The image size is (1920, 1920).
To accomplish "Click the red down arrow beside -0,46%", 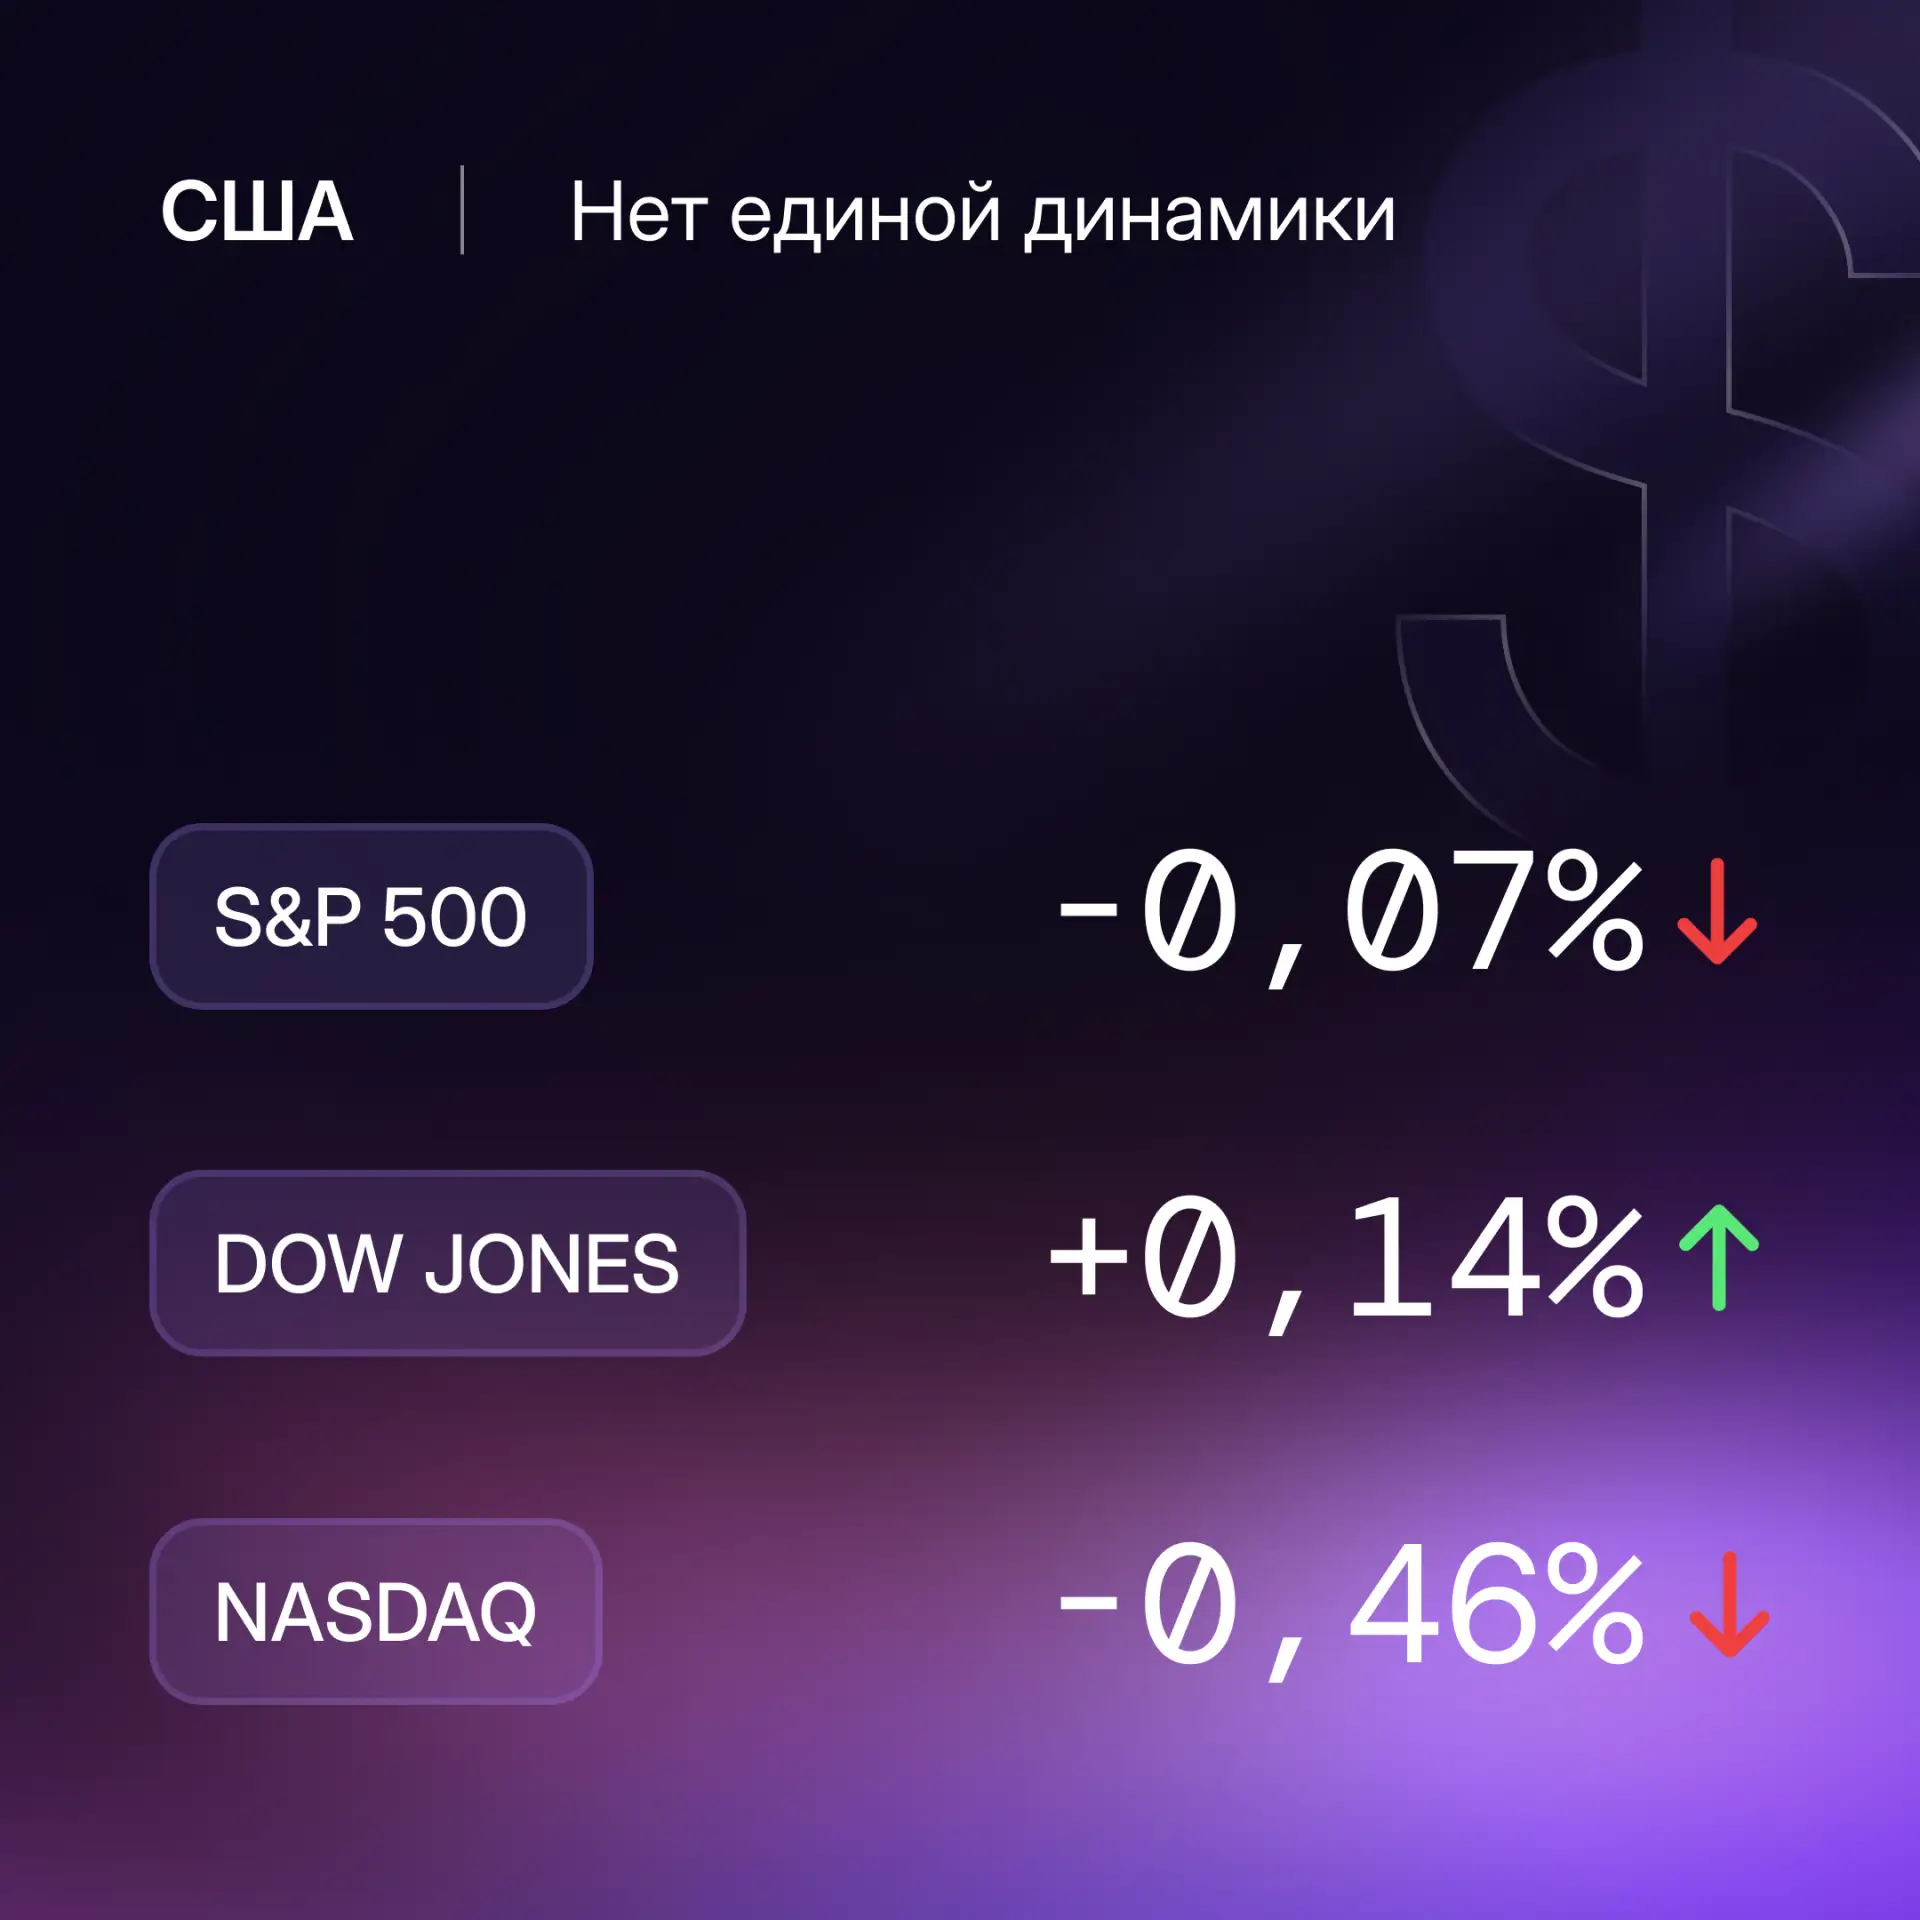I will [x=1729, y=1605].
